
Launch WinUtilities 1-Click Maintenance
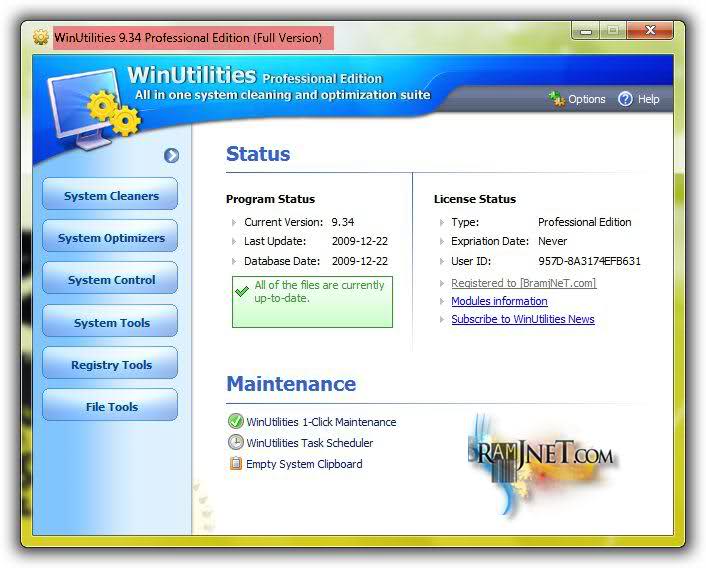coord(321,422)
